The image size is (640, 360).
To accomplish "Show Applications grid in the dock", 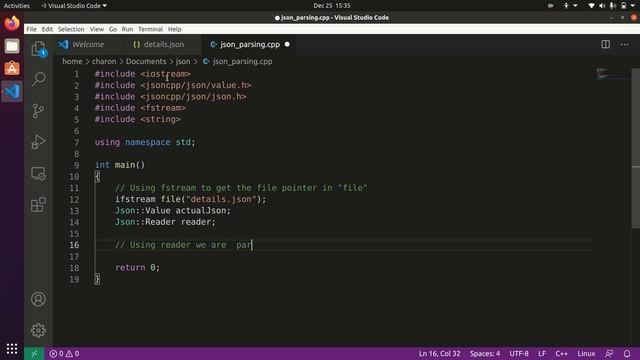I will coord(12,349).
